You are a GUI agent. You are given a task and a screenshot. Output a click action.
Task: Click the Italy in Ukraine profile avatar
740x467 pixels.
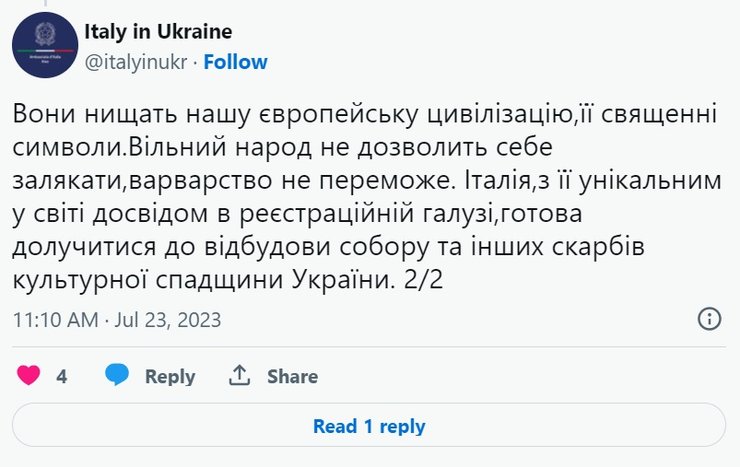pyautogui.click(x=45, y=45)
